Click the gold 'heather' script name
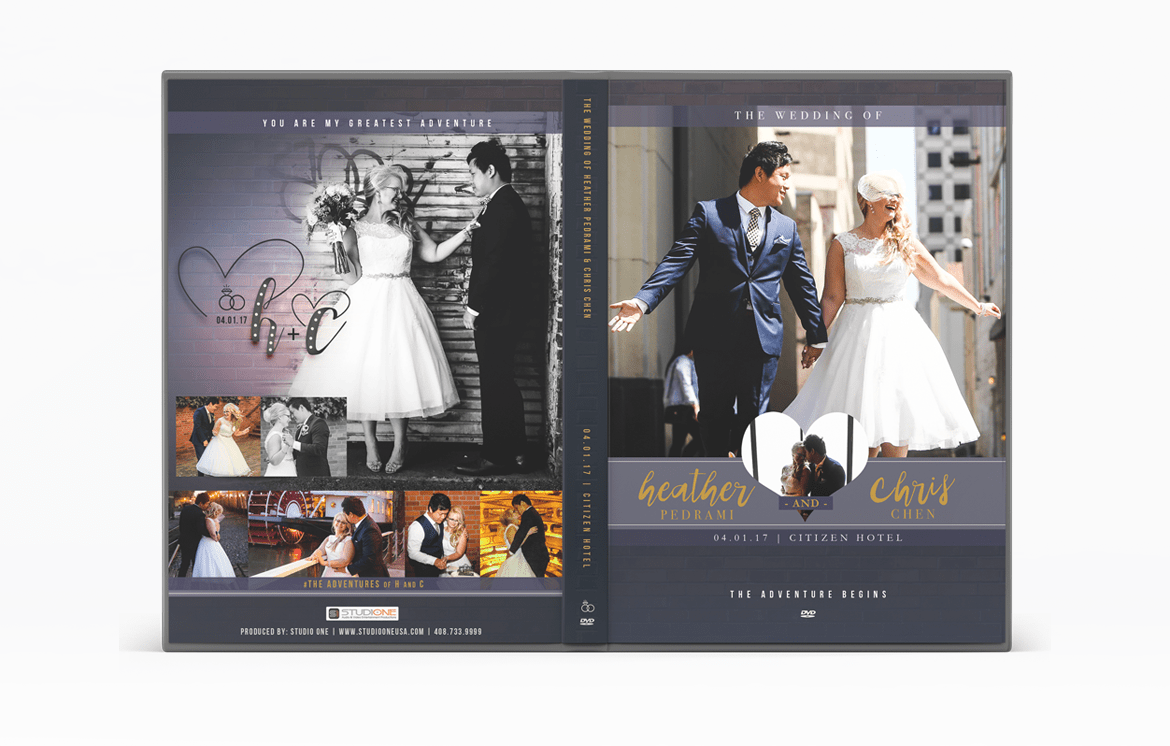The height and width of the screenshot is (746, 1170). pos(695,488)
